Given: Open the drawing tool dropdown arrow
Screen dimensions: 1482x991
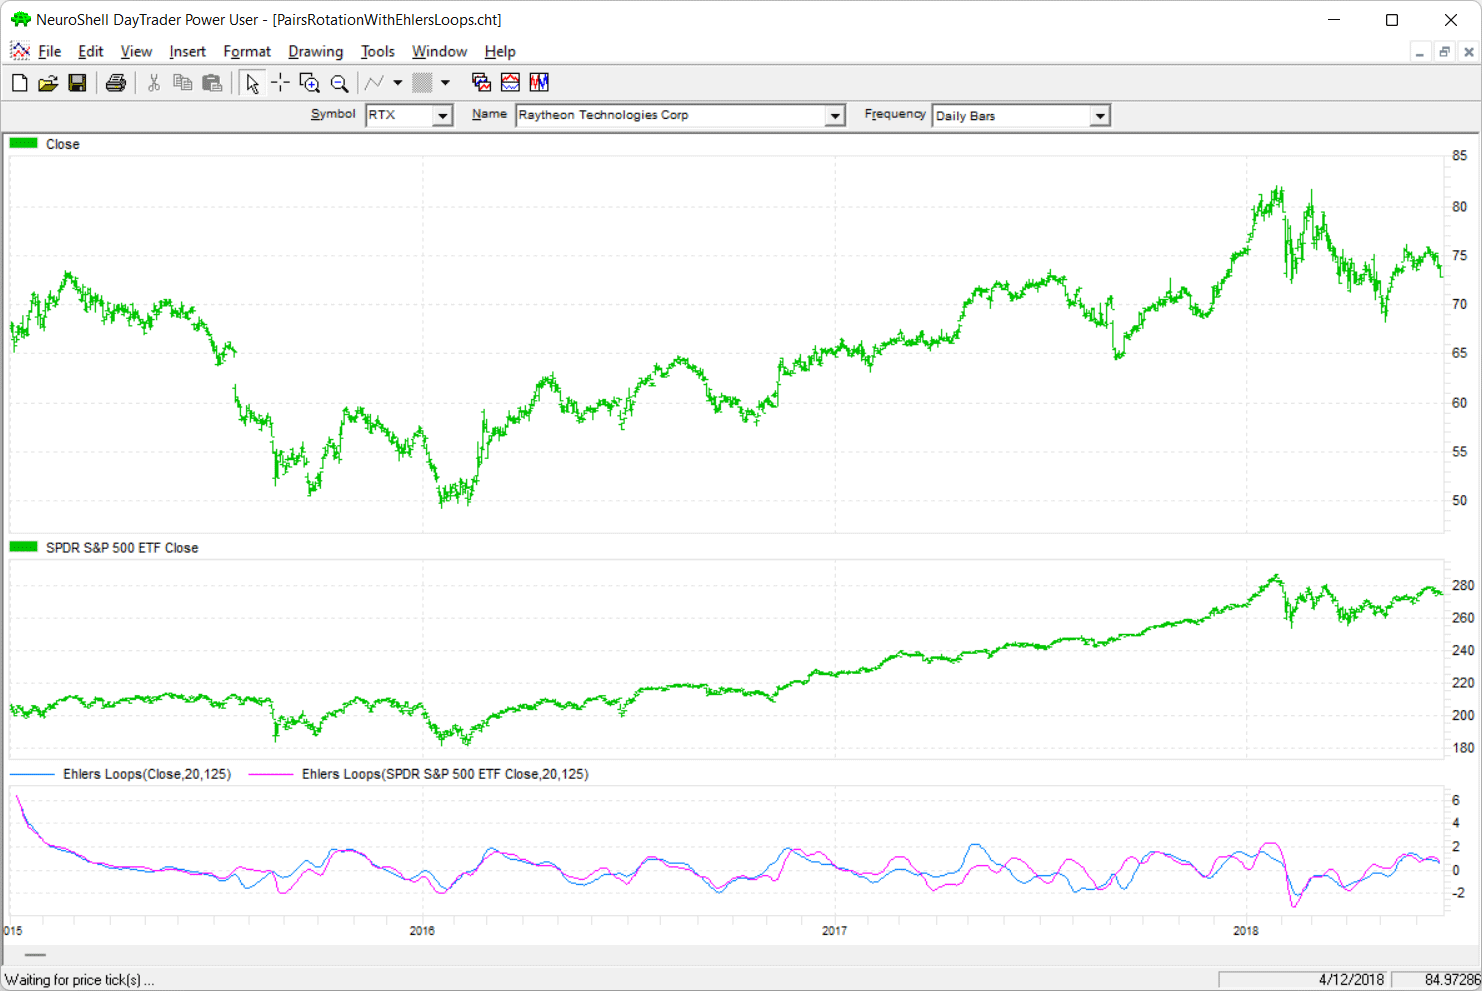Looking at the screenshot, I should pos(398,83).
